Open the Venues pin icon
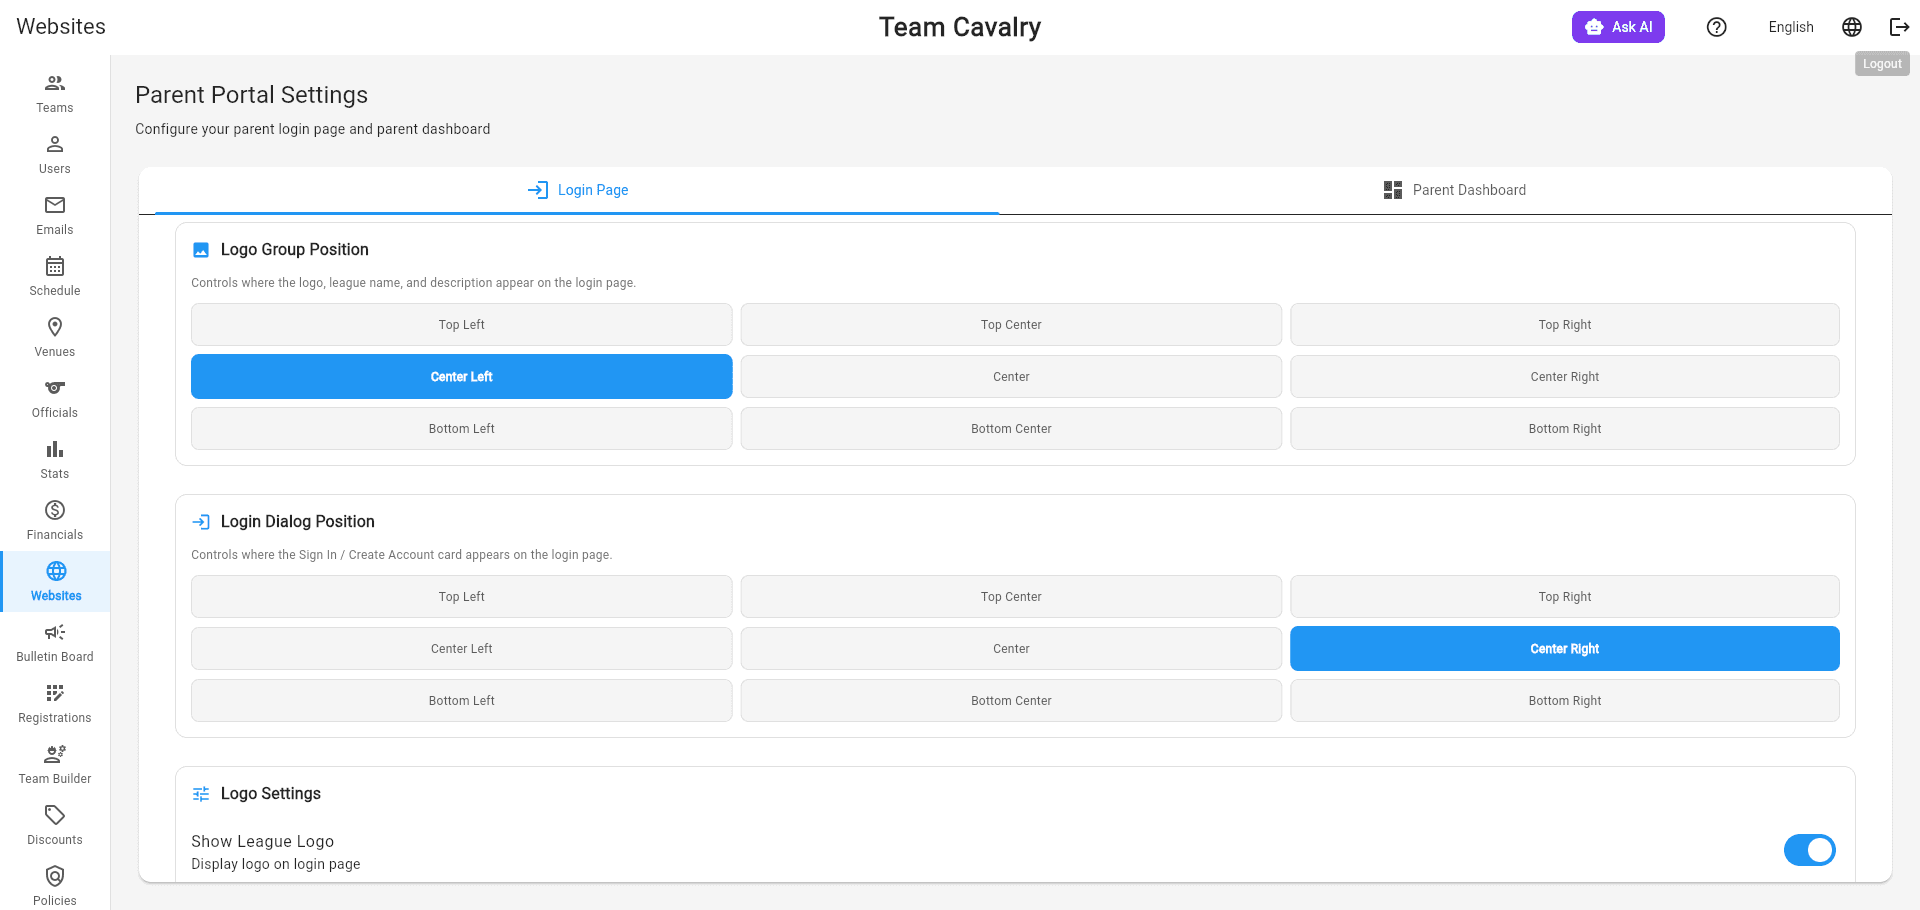Image resolution: width=1920 pixels, height=910 pixels. coord(55,327)
